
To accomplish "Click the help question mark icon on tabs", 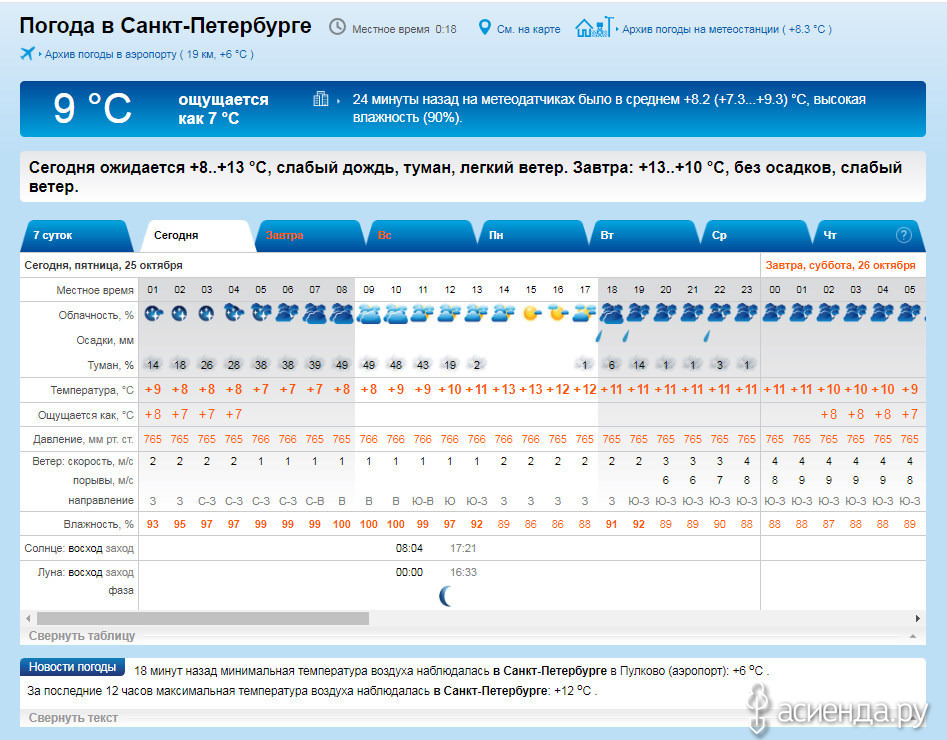I will 903,235.
